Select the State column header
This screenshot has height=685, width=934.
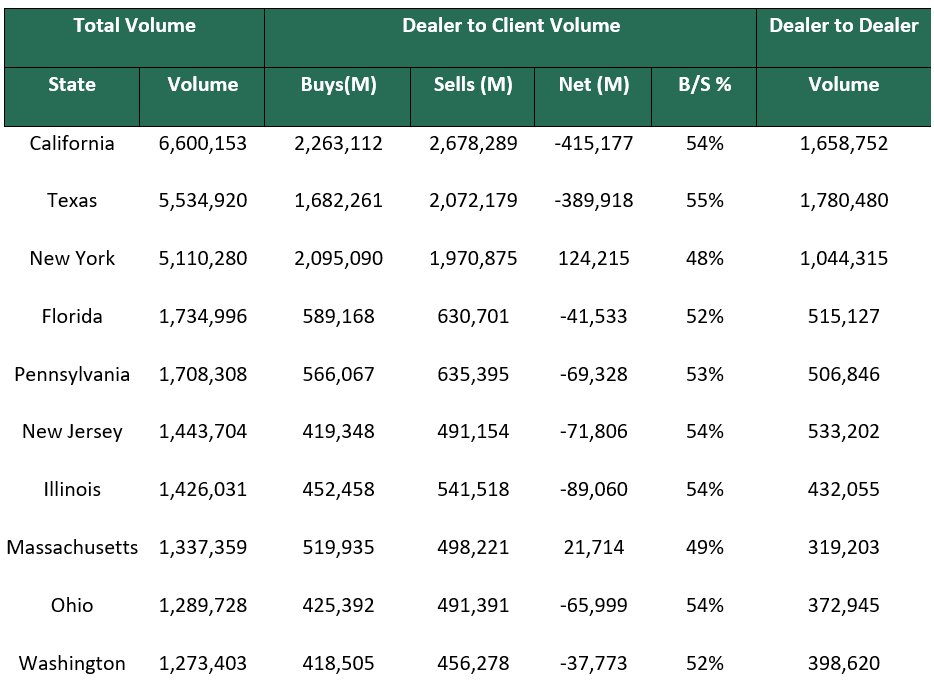pos(72,85)
